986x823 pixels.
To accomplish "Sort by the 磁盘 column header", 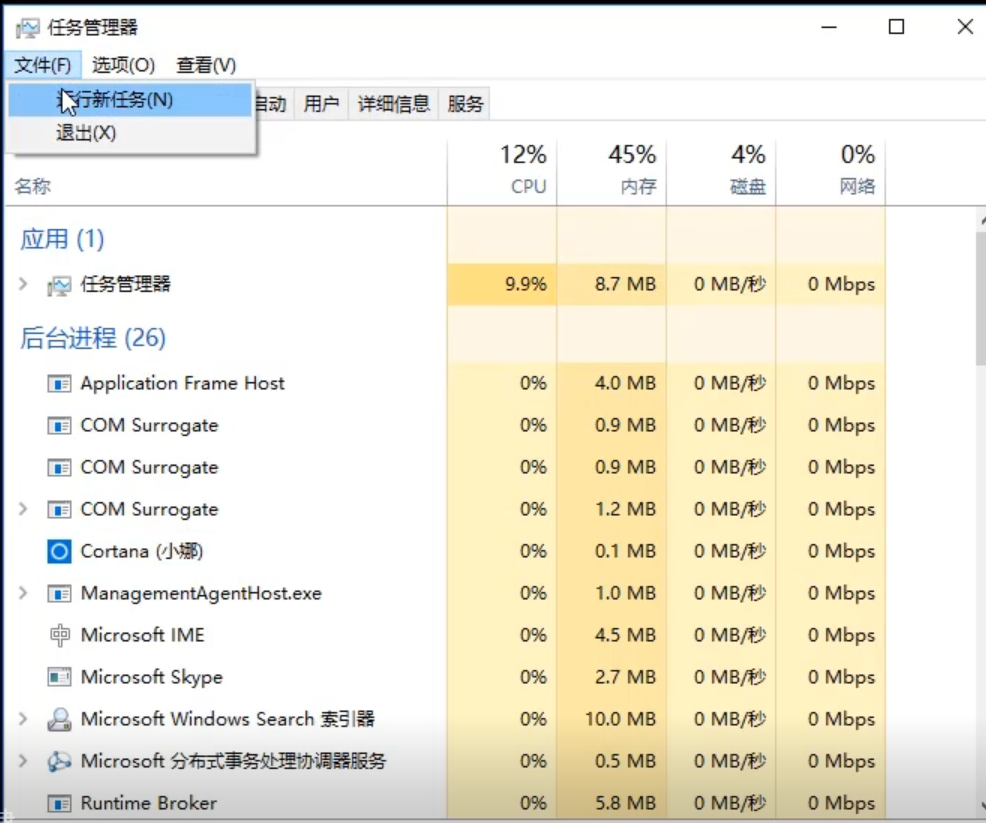I will tap(721, 171).
